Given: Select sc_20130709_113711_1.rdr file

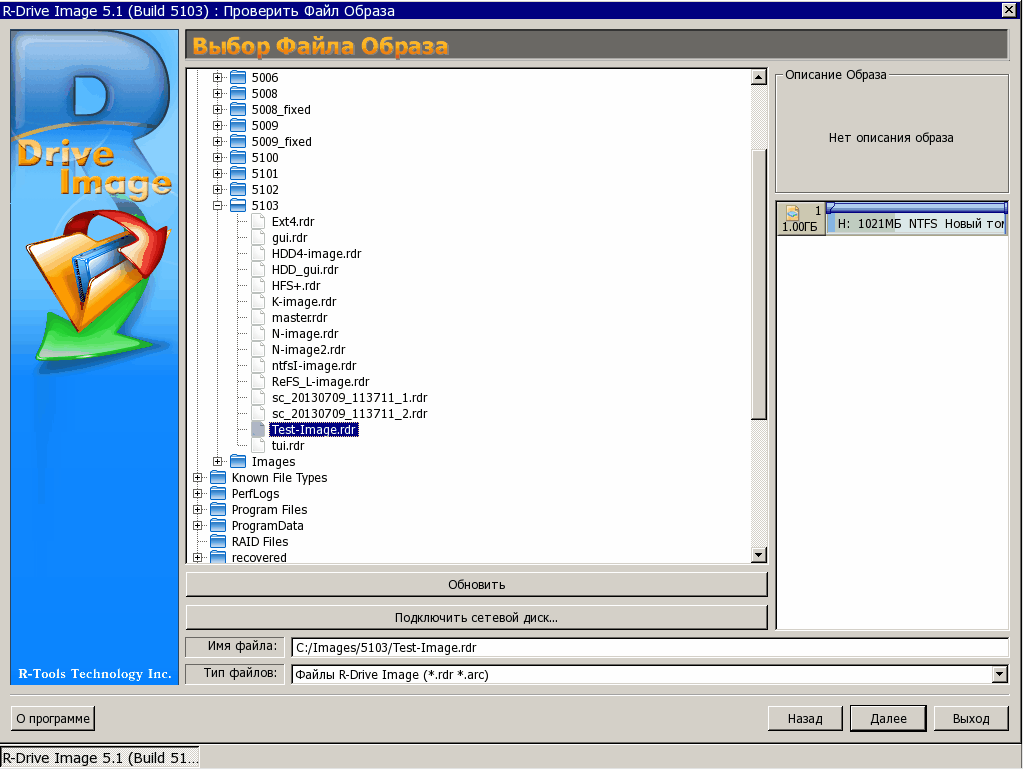Looking at the screenshot, I should coord(349,397).
